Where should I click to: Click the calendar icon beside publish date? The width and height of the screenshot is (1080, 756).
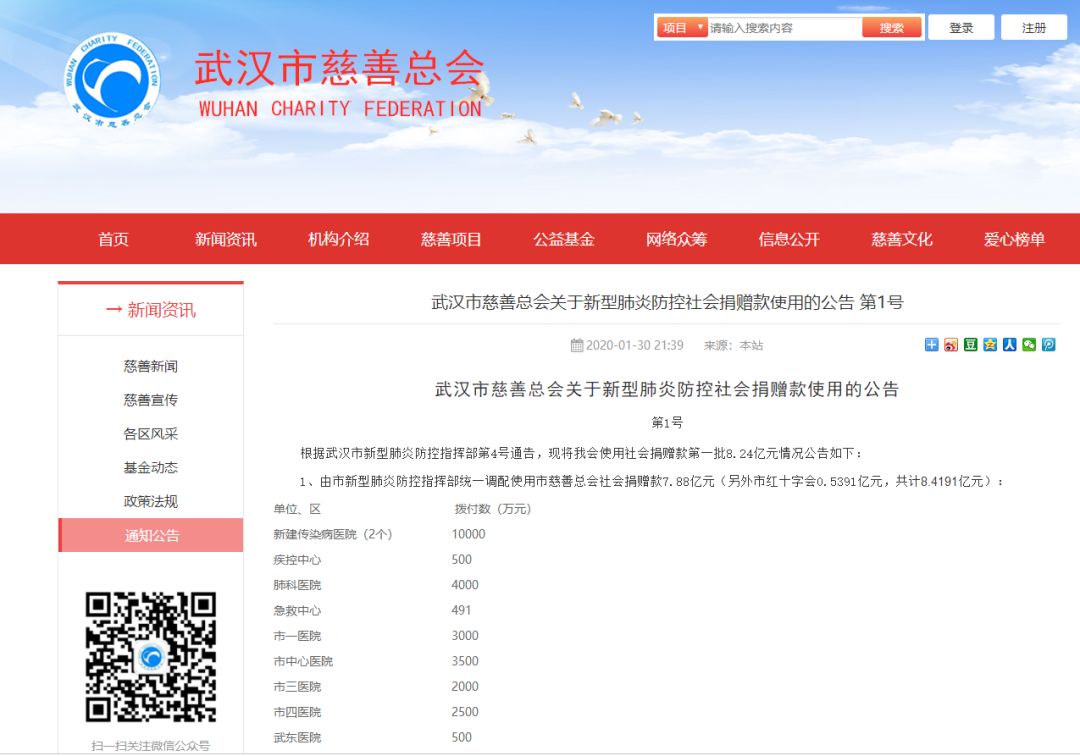pos(577,345)
